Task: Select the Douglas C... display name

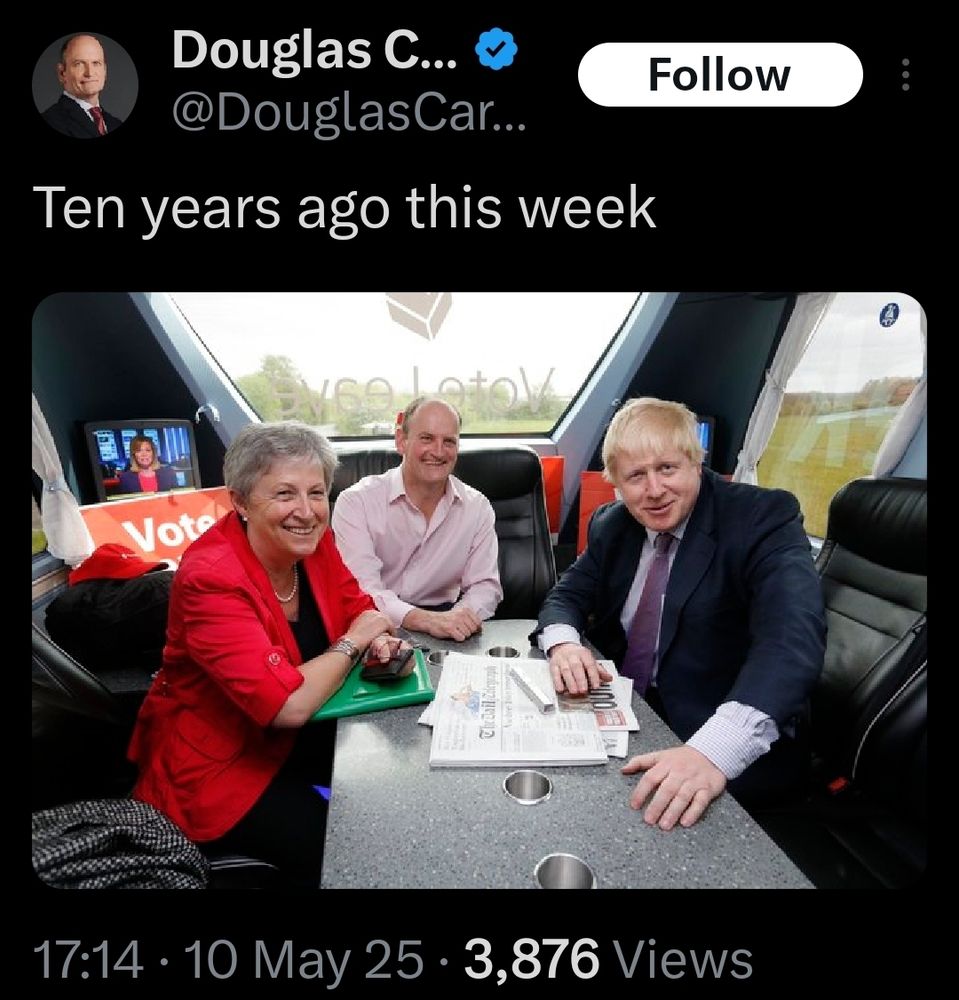Action: pyautogui.click(x=314, y=50)
